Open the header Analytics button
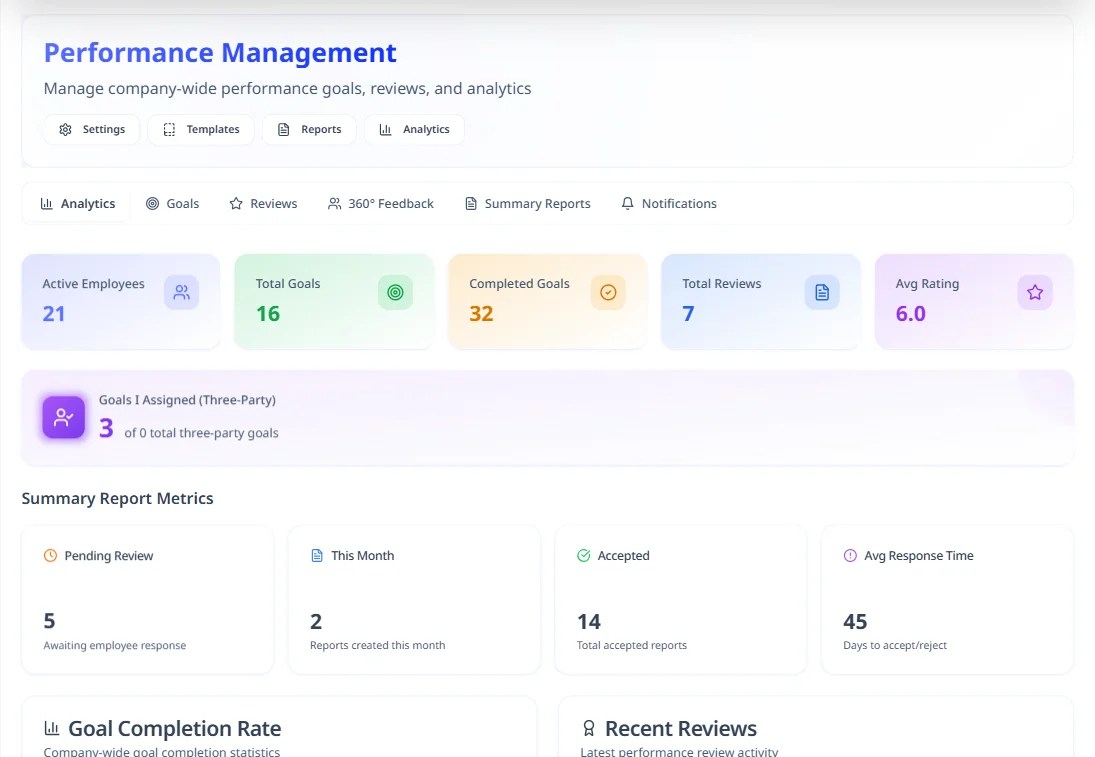The image size is (1095, 757). (414, 129)
